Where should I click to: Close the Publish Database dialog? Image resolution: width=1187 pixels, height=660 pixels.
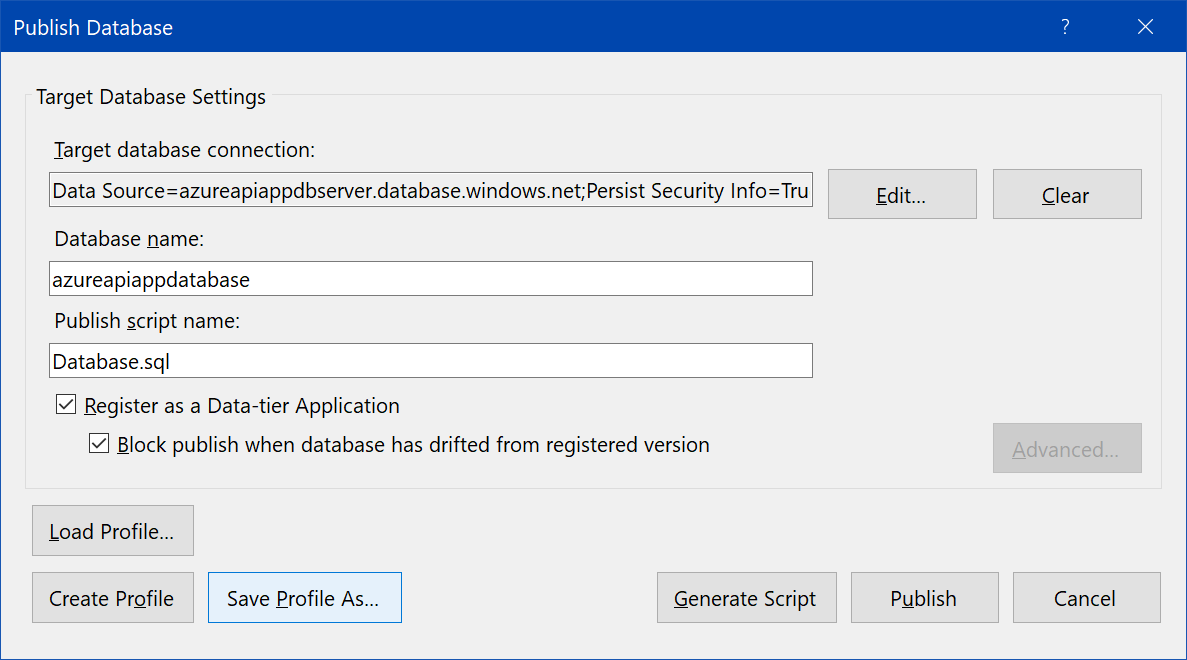click(1146, 27)
